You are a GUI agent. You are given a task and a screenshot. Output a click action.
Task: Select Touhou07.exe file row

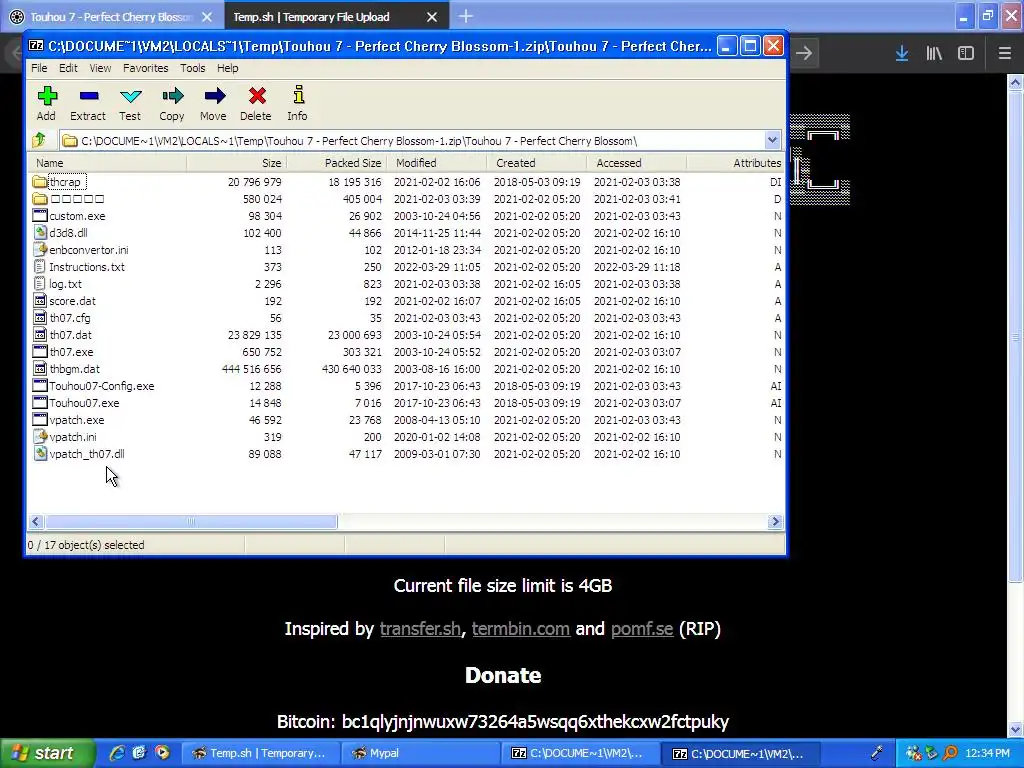coord(406,403)
